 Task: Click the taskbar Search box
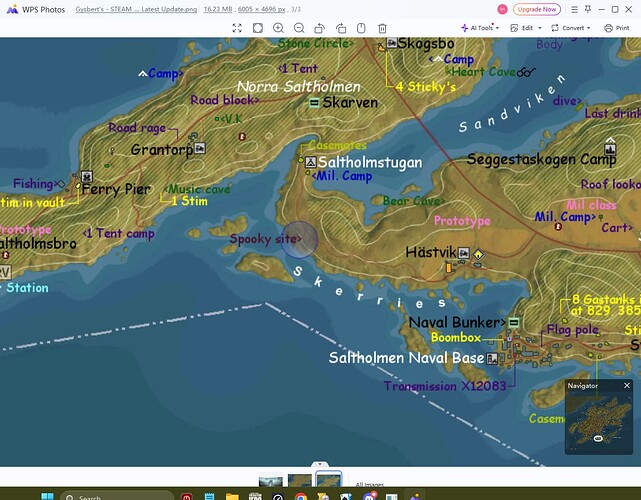[118, 496]
